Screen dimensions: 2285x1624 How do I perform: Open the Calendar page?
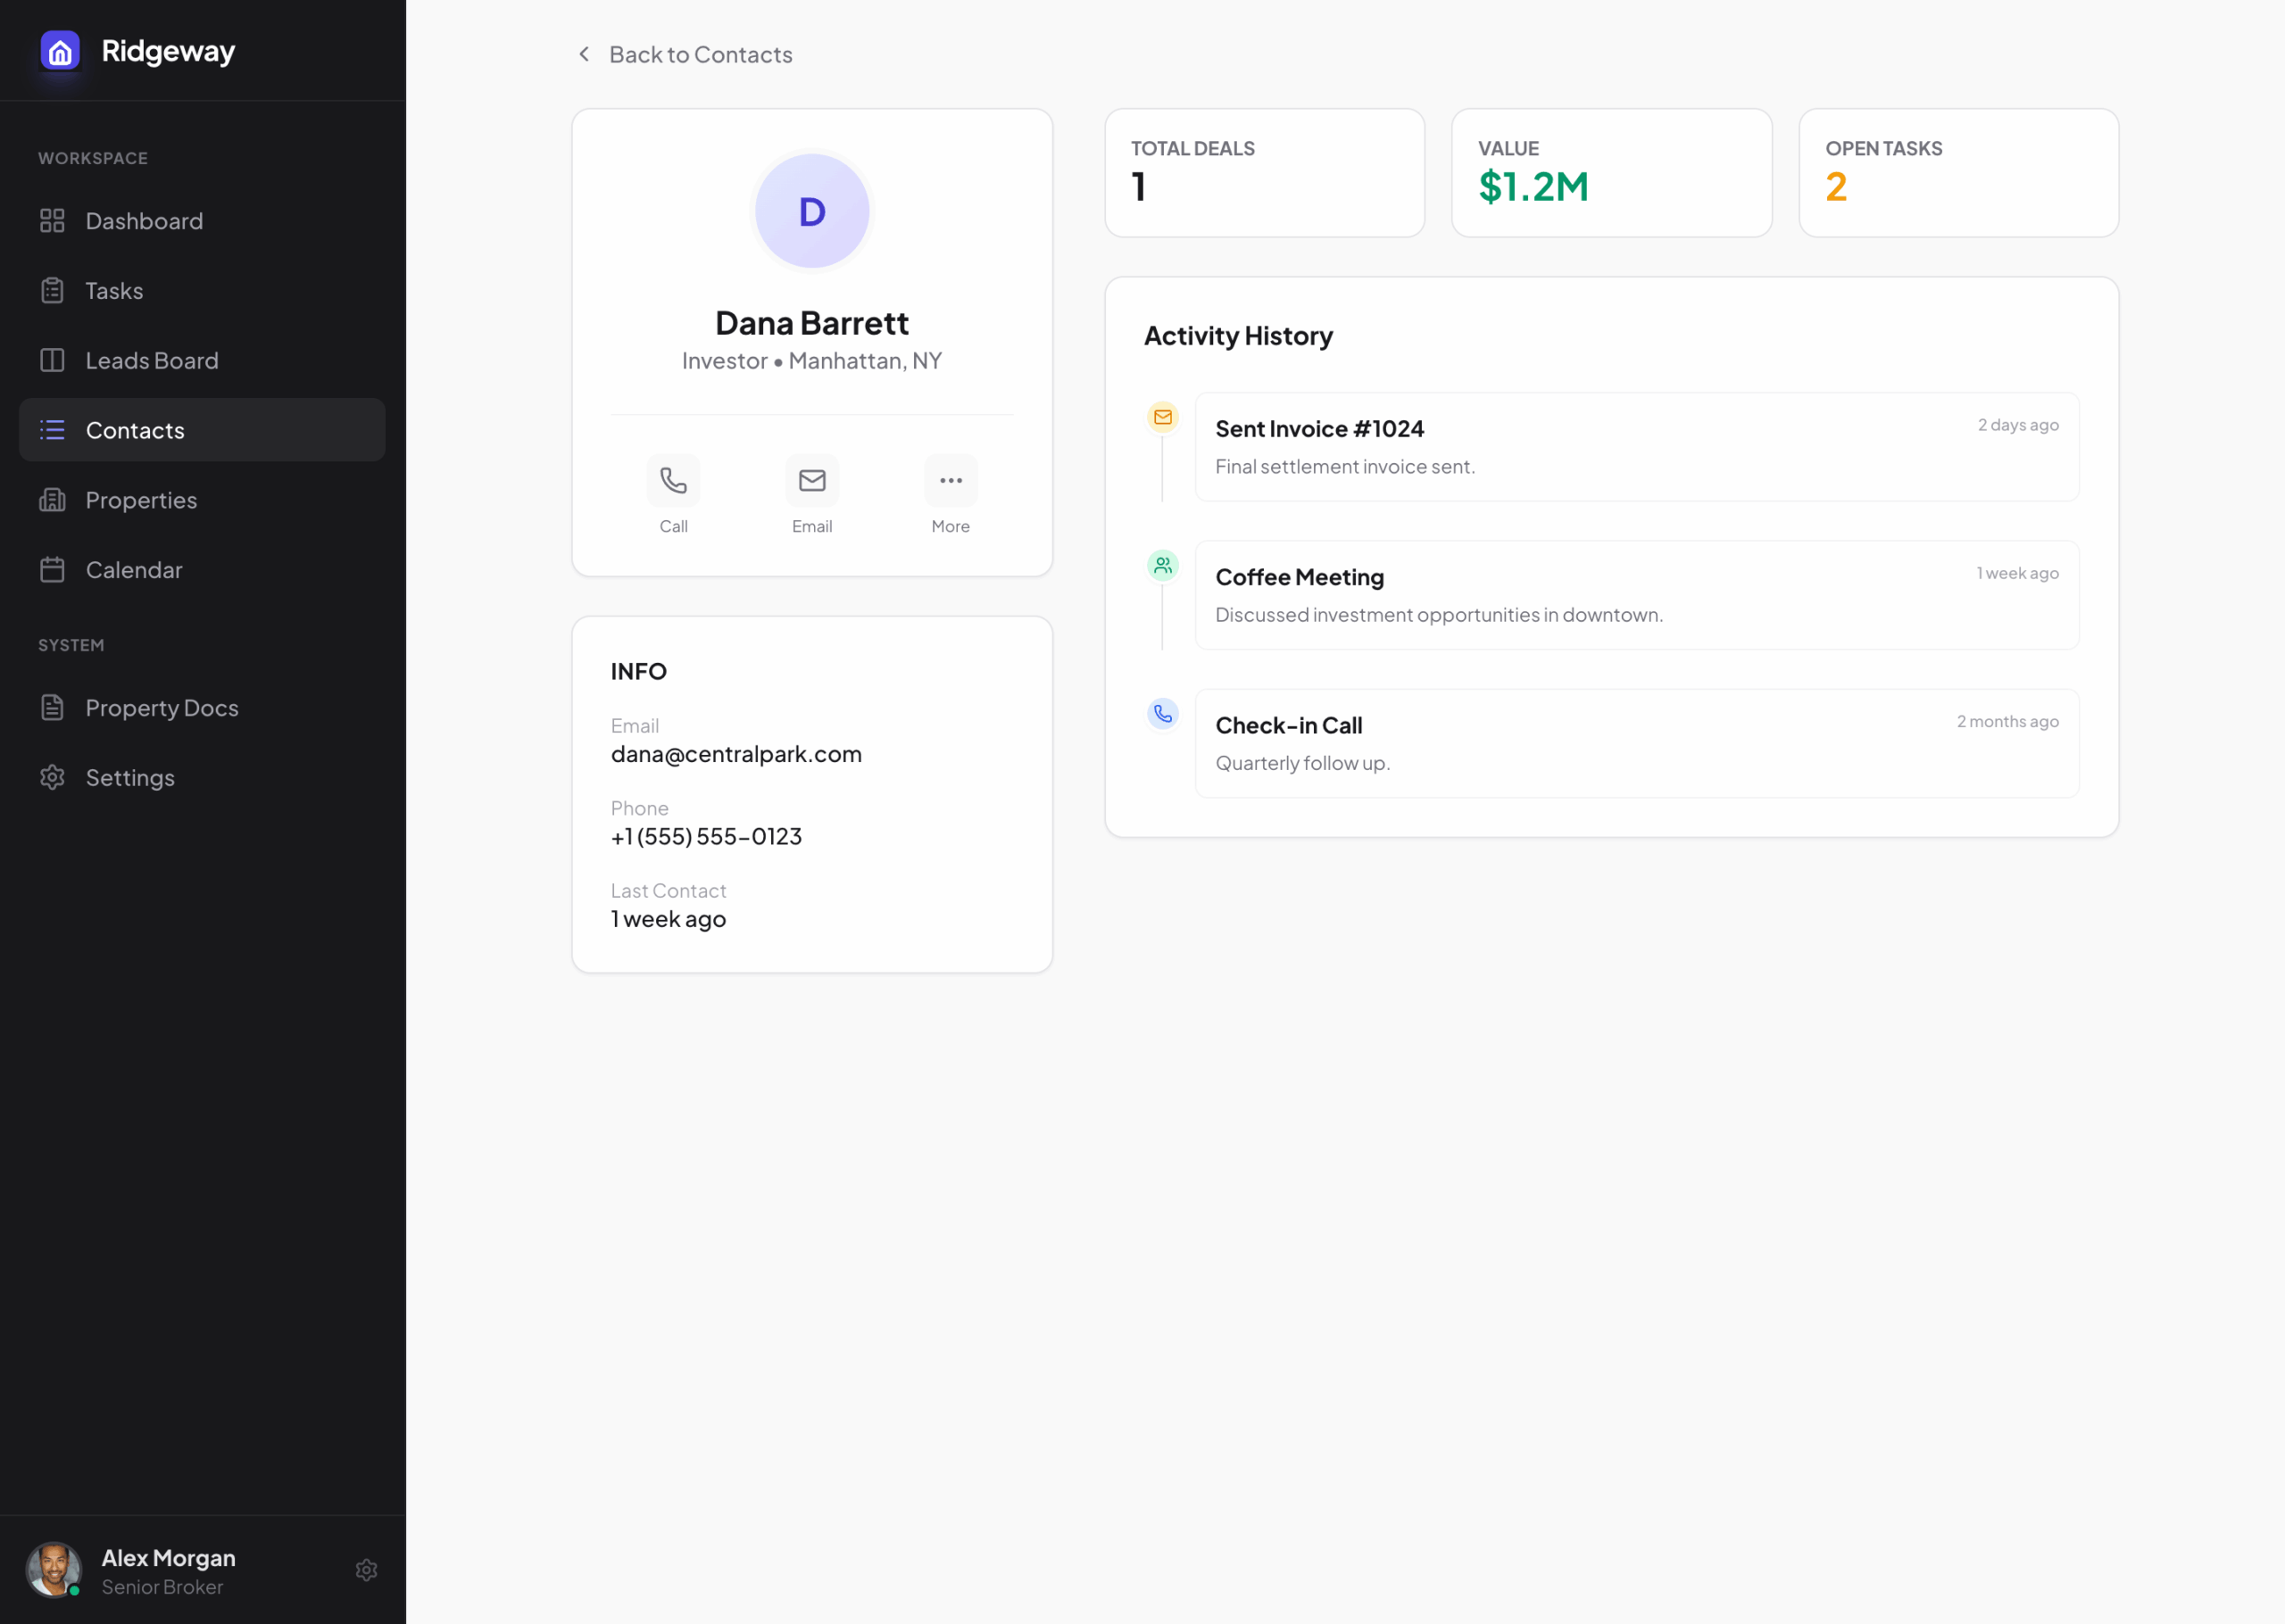point(134,570)
